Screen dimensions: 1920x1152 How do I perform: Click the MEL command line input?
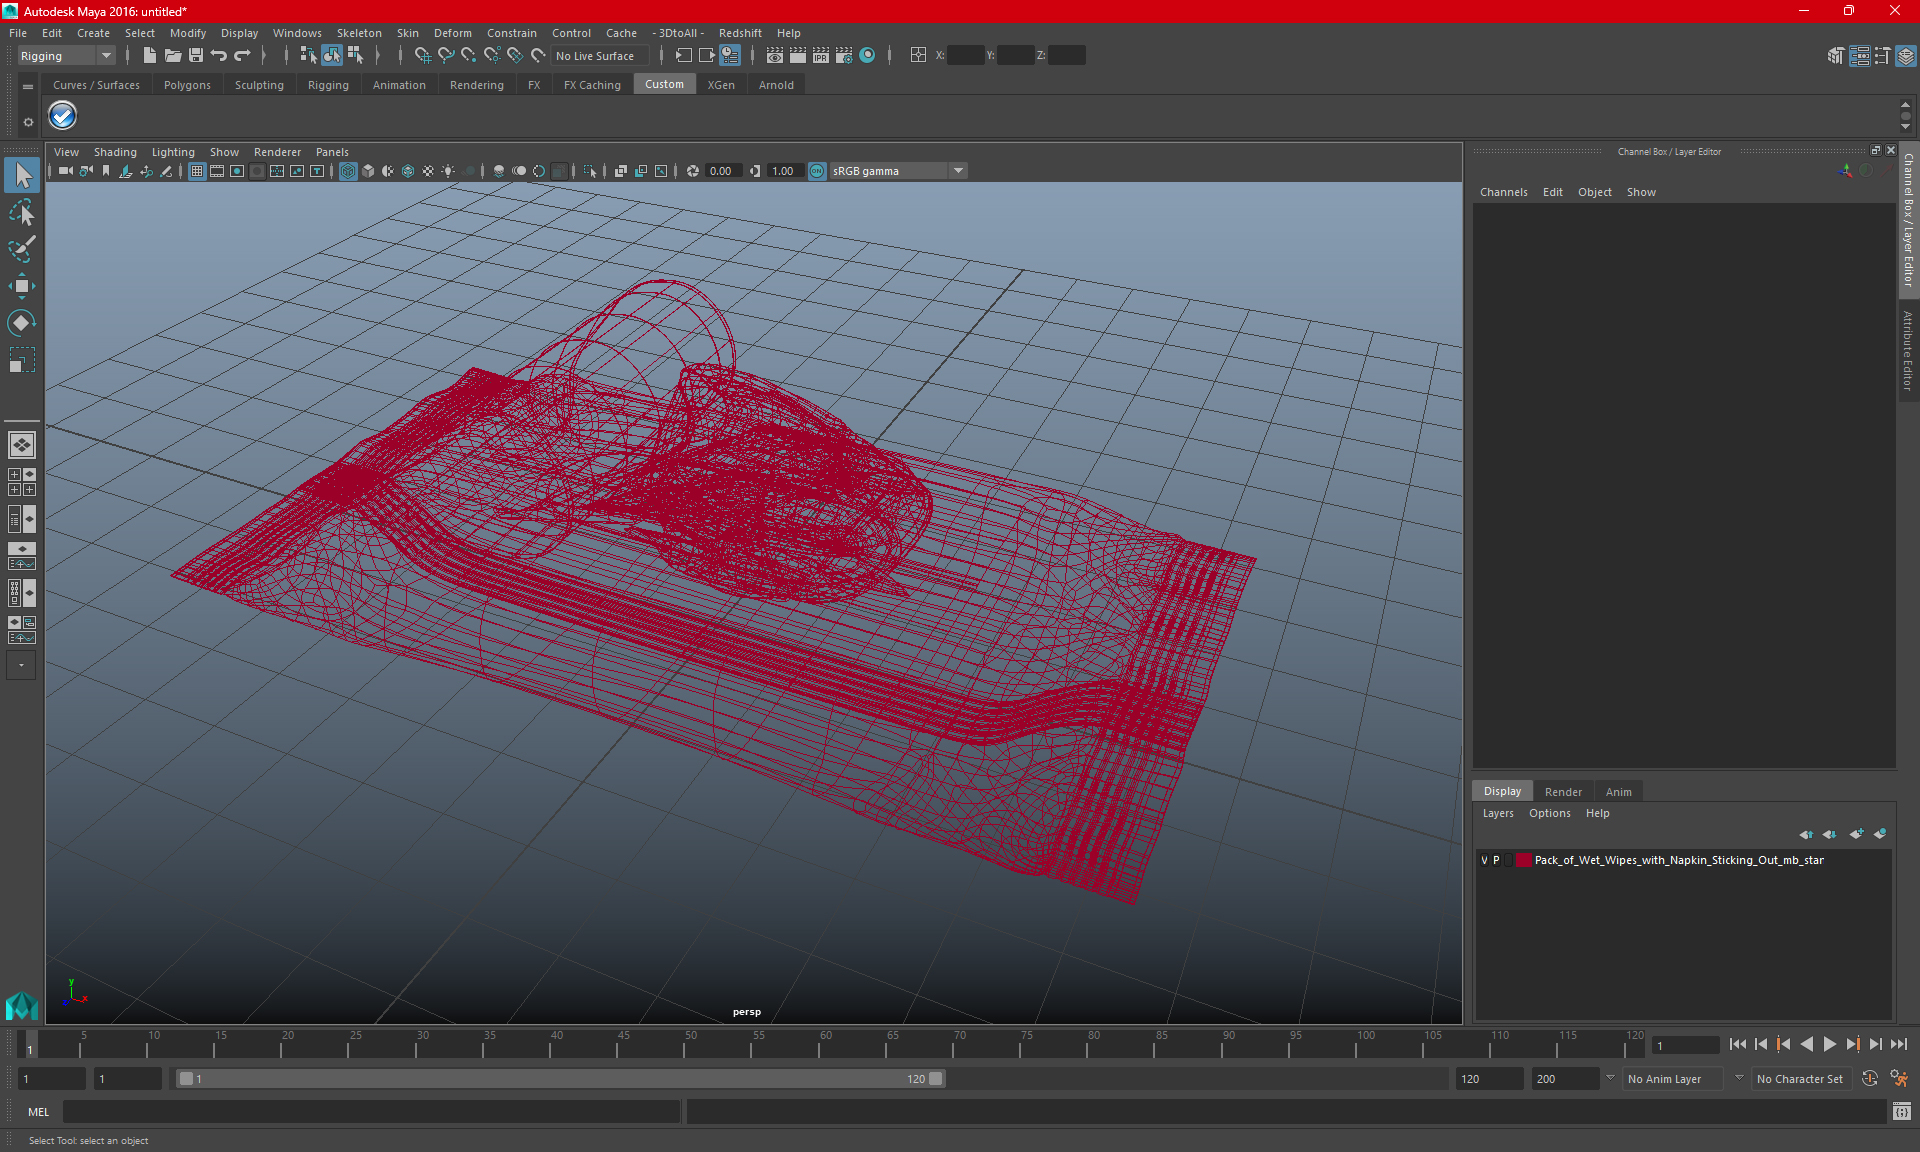click(371, 1111)
